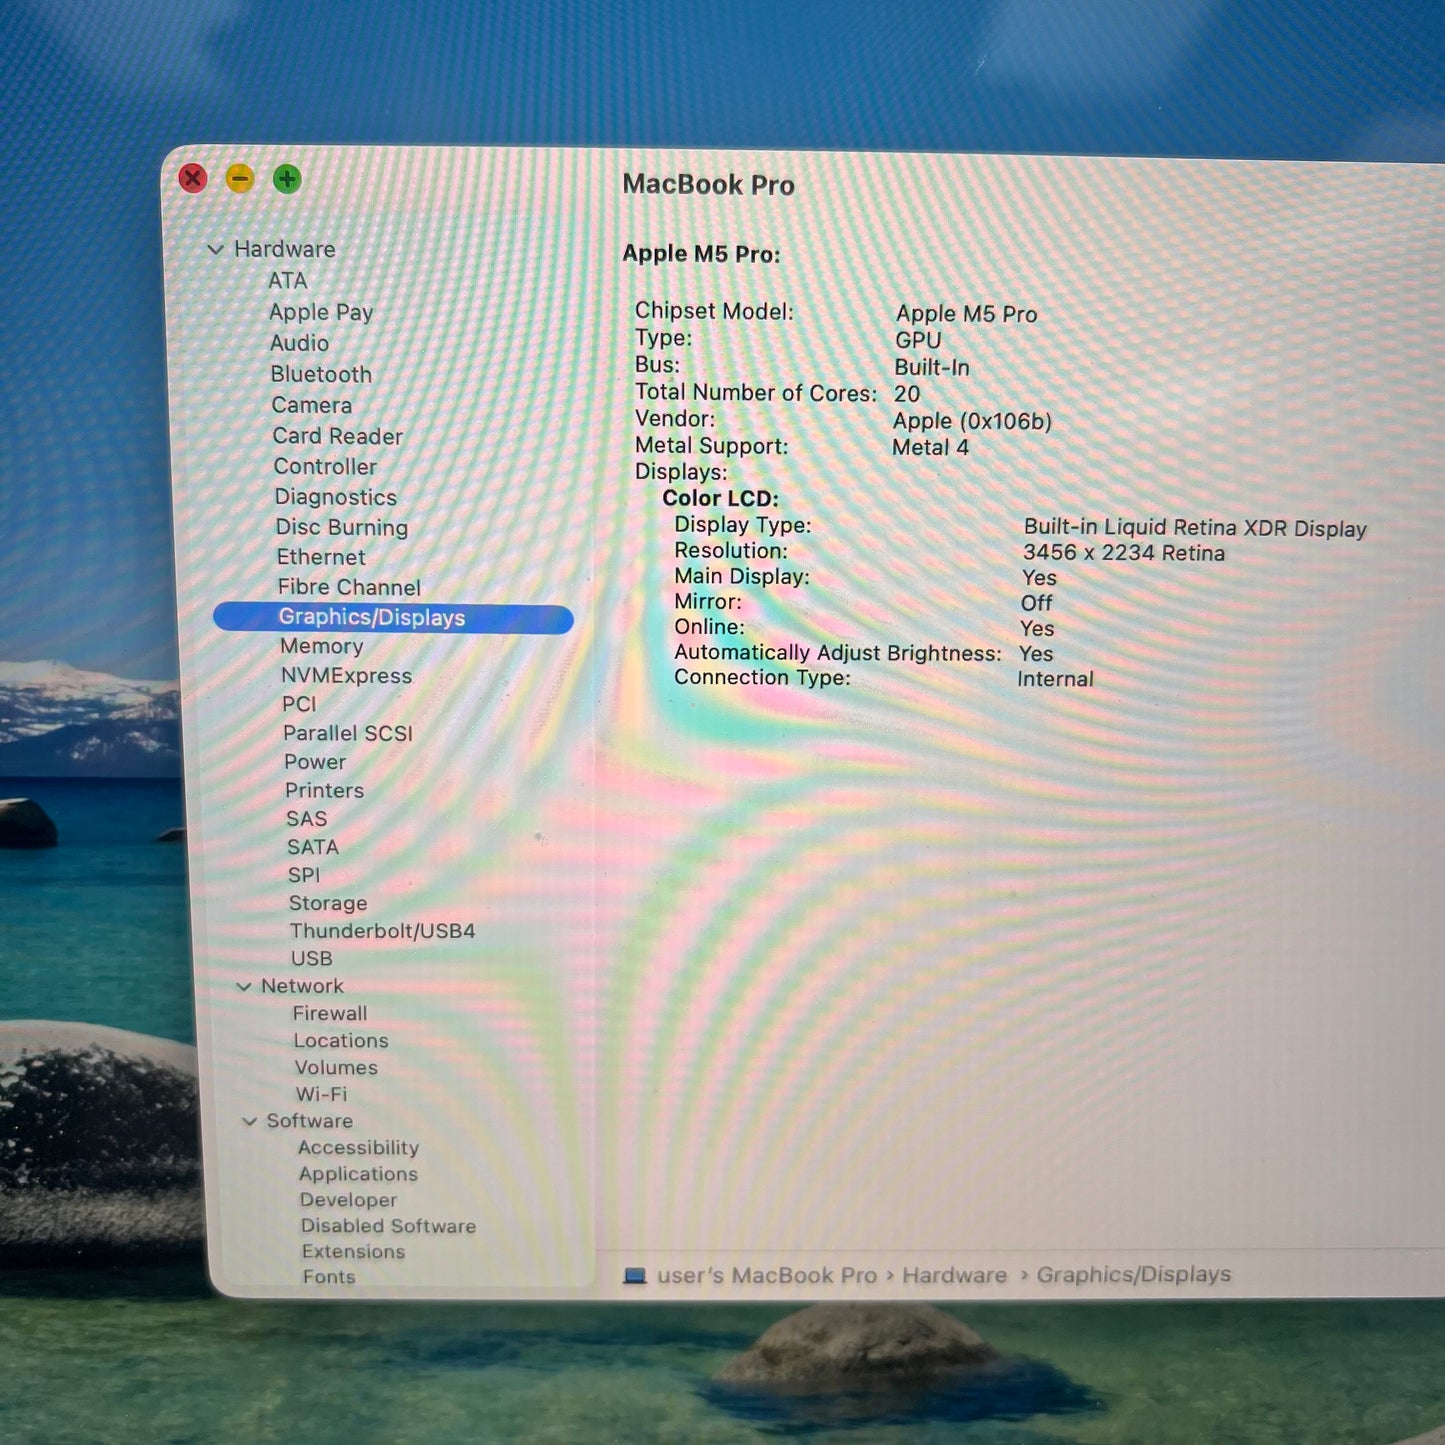Click the "Apple M5 Pro:" heading
Screen dimensions: 1445x1445
click(701, 254)
